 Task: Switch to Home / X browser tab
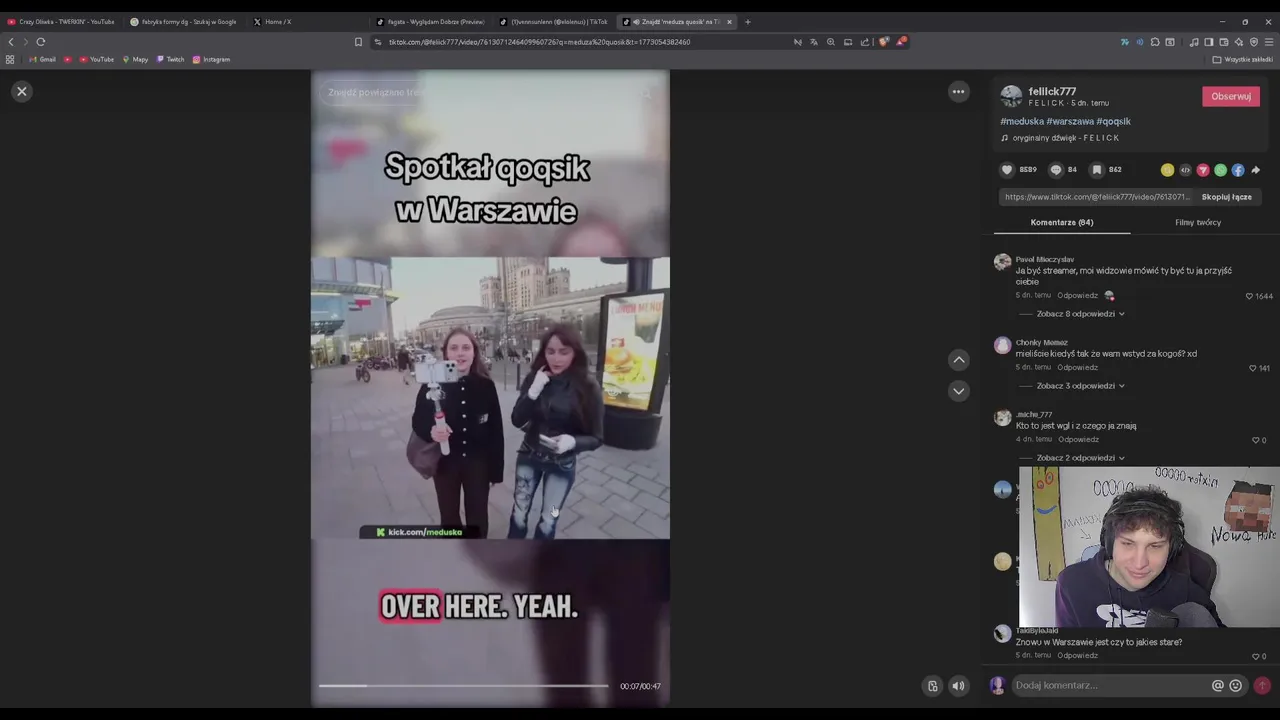point(273,21)
